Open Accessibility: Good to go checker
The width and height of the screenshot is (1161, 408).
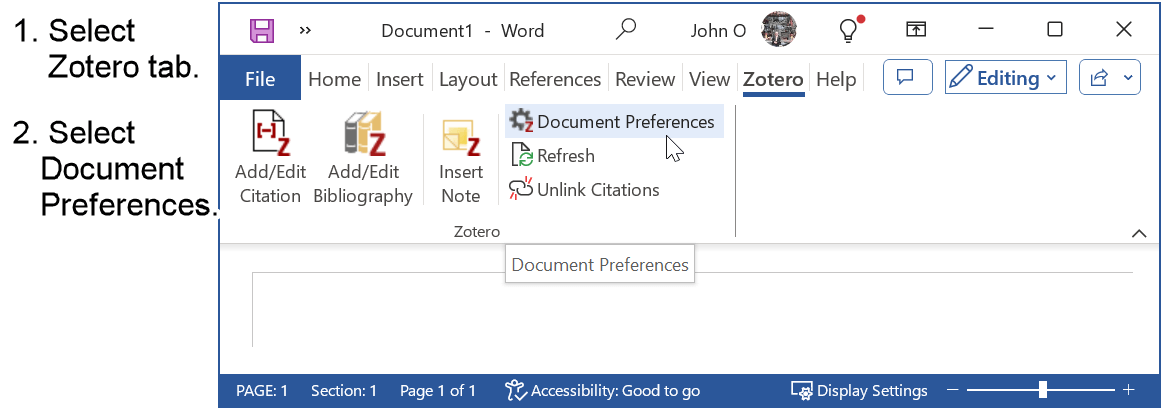[x=602, y=390]
